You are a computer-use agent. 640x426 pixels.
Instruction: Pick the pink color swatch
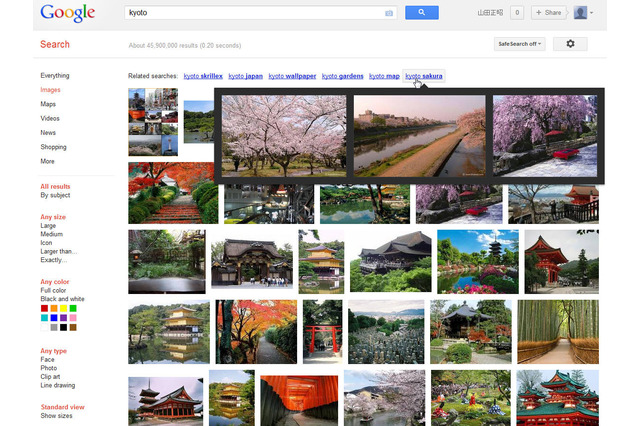tap(73, 318)
